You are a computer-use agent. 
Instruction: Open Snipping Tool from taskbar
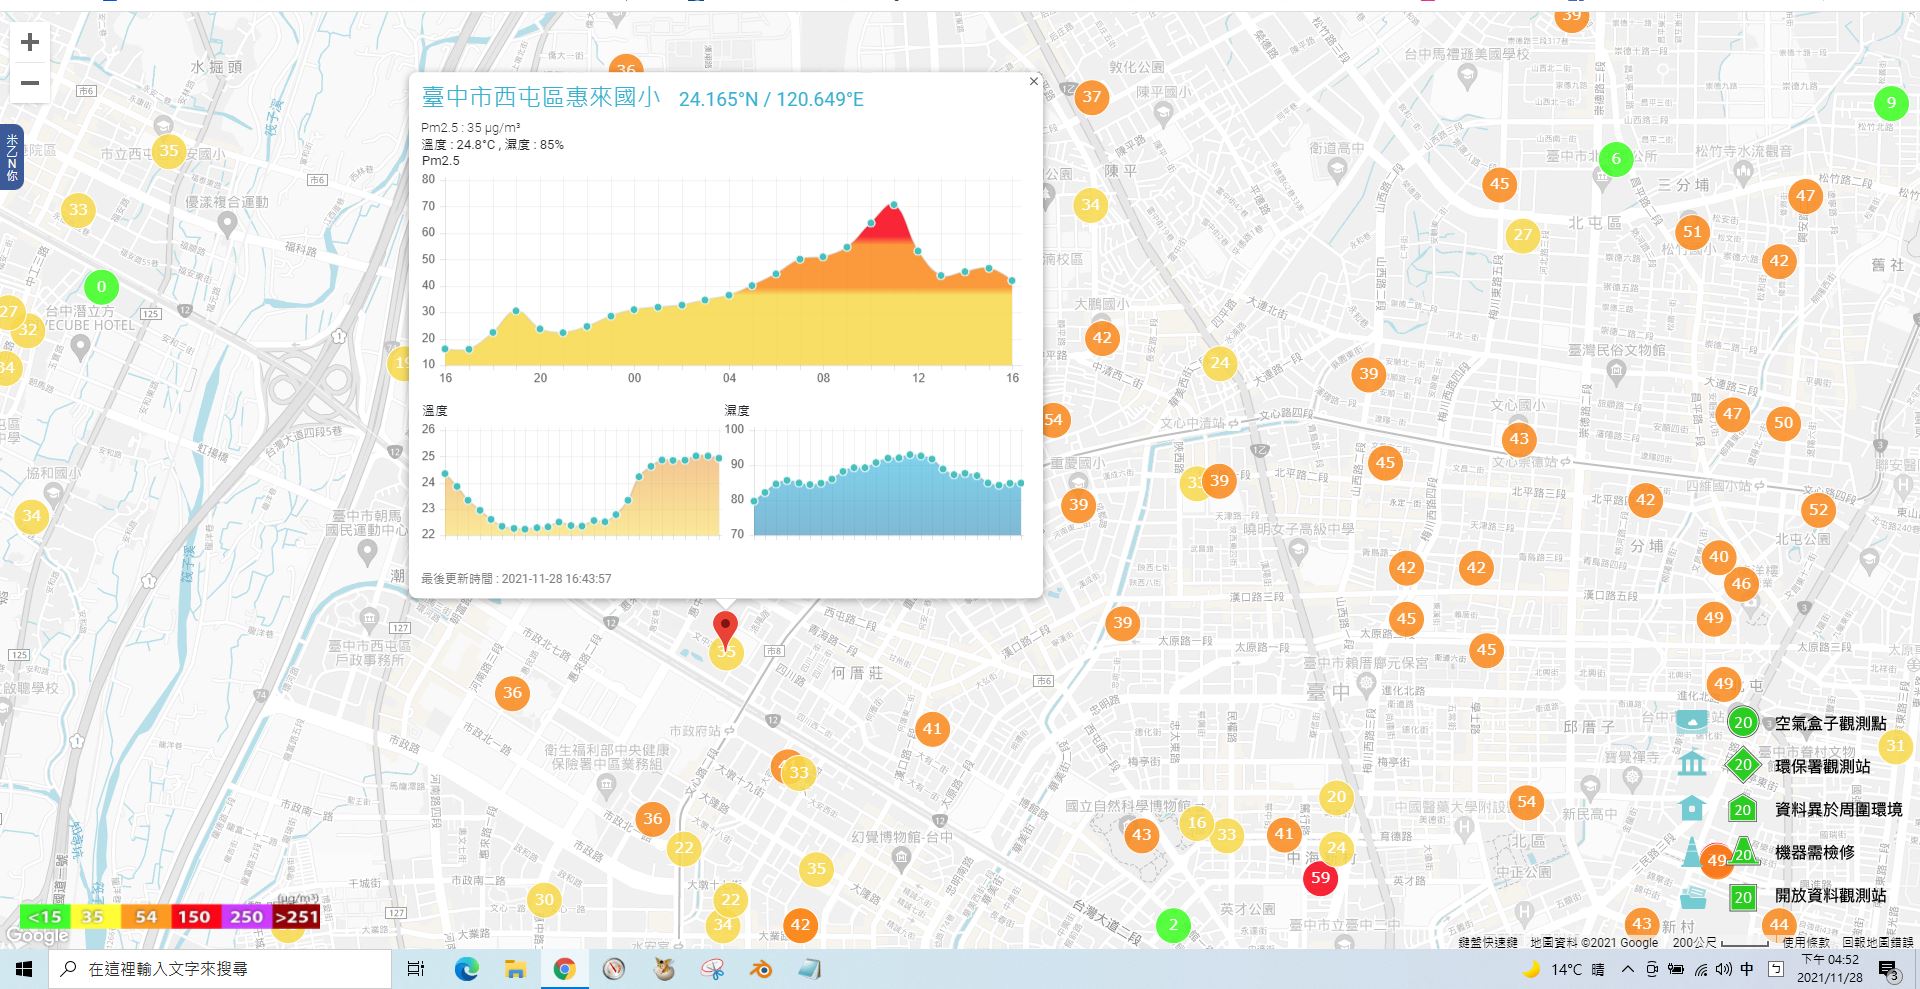pyautogui.click(x=712, y=969)
